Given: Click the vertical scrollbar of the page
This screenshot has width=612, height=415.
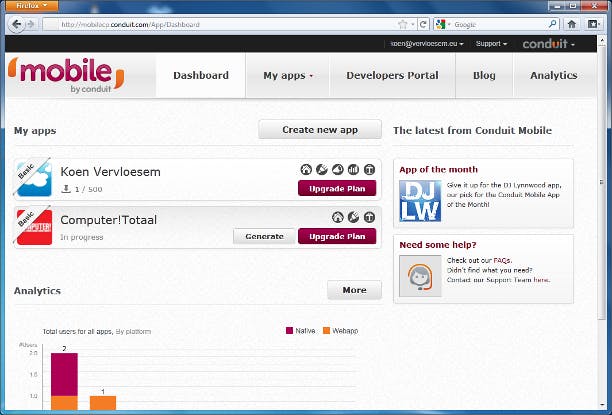Looking at the screenshot, I should click(x=601, y=183).
